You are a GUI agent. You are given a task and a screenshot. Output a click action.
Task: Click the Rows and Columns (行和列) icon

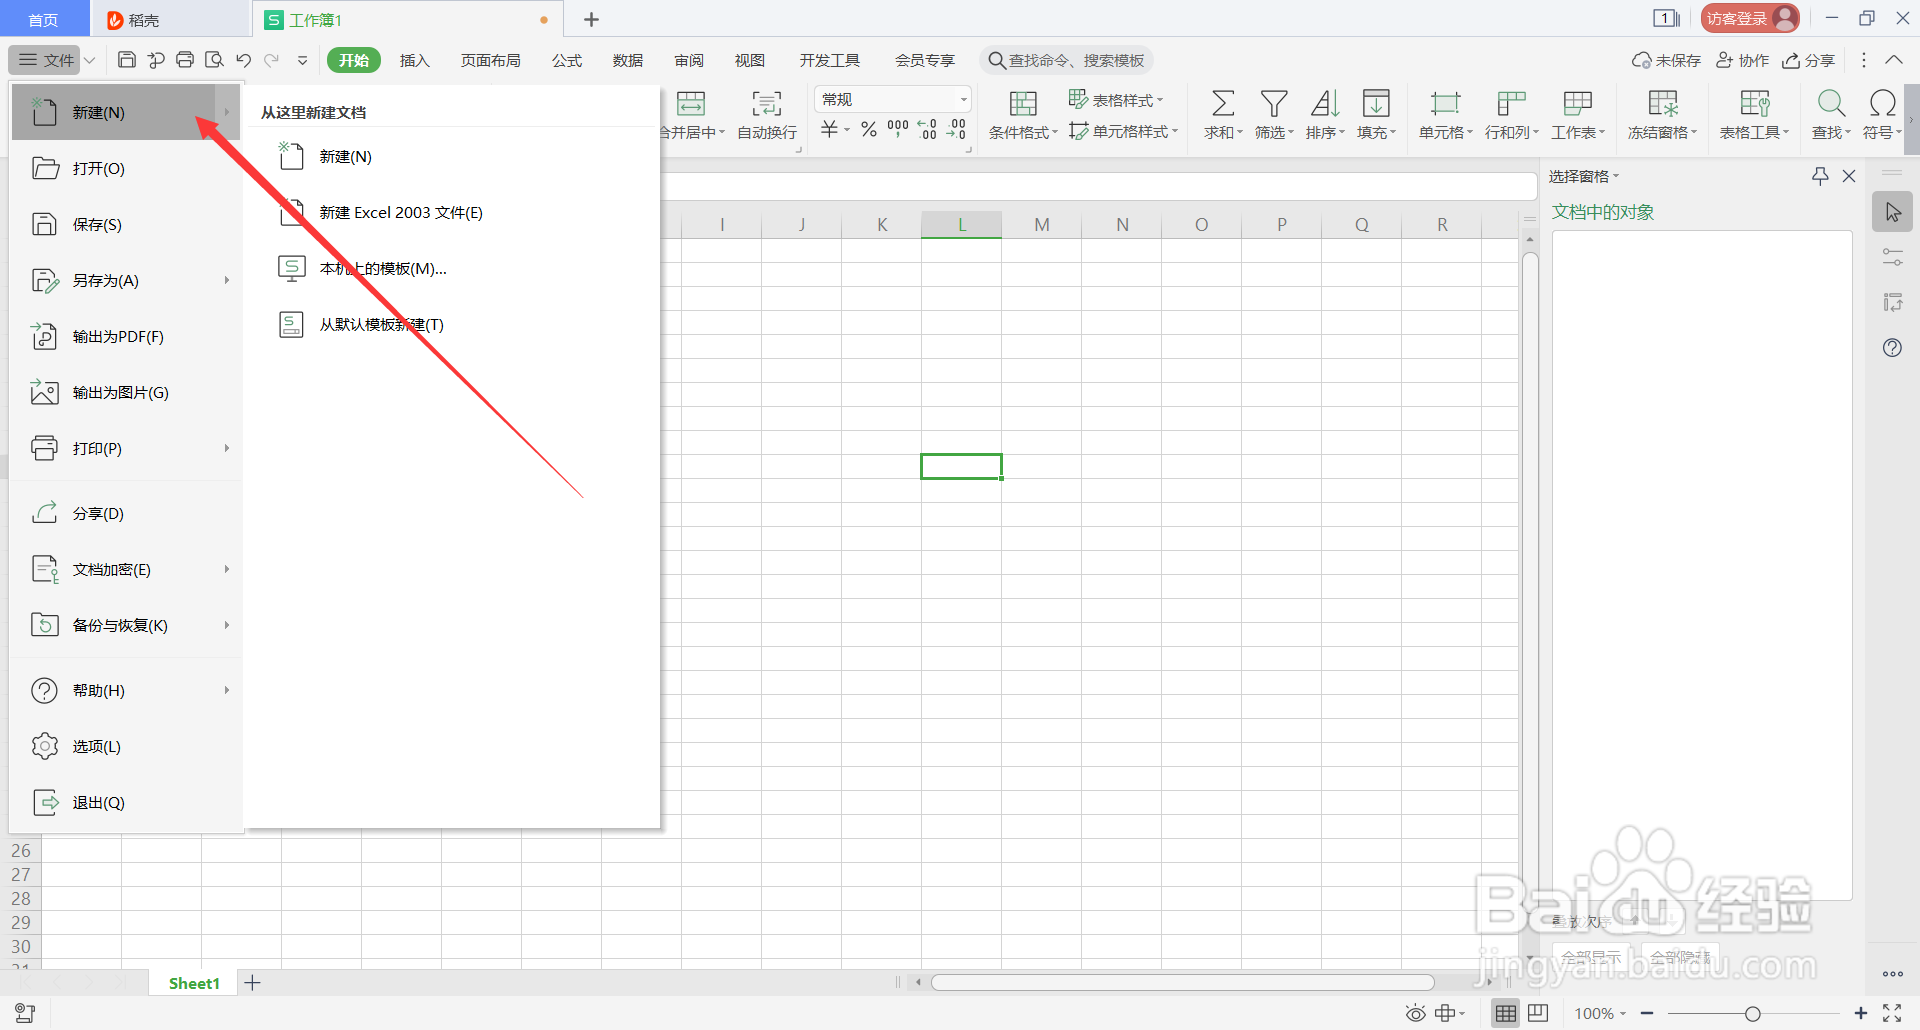tap(1511, 103)
